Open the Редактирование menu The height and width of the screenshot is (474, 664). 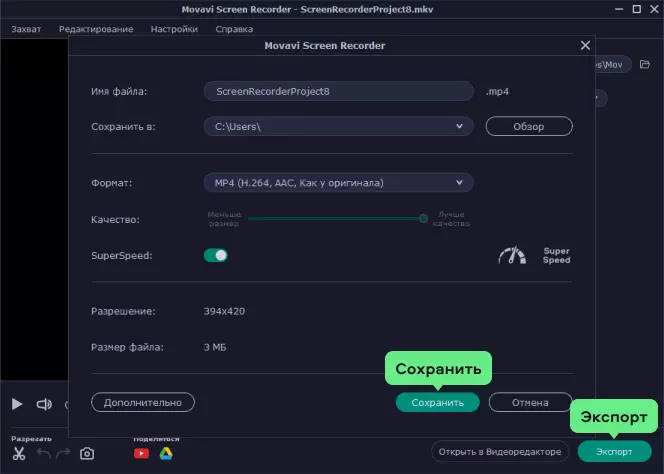96,29
